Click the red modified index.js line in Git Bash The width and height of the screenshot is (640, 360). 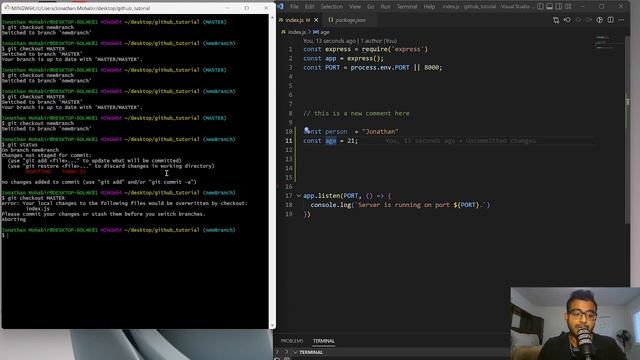[x=56, y=171]
